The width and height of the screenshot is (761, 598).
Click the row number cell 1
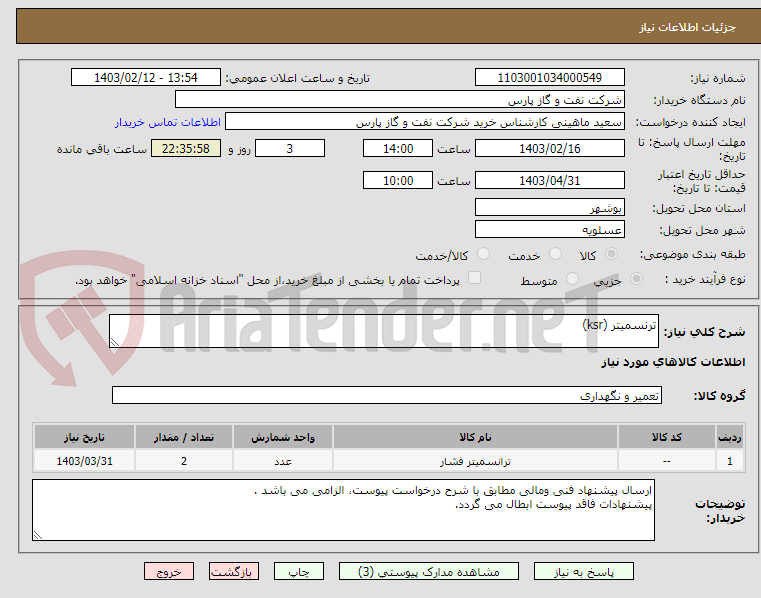pos(730,461)
